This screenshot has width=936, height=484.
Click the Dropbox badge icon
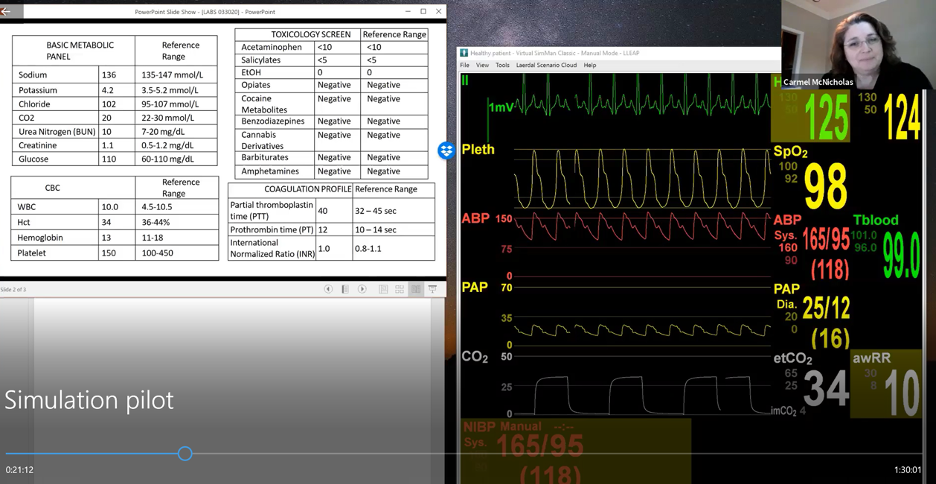(x=446, y=150)
